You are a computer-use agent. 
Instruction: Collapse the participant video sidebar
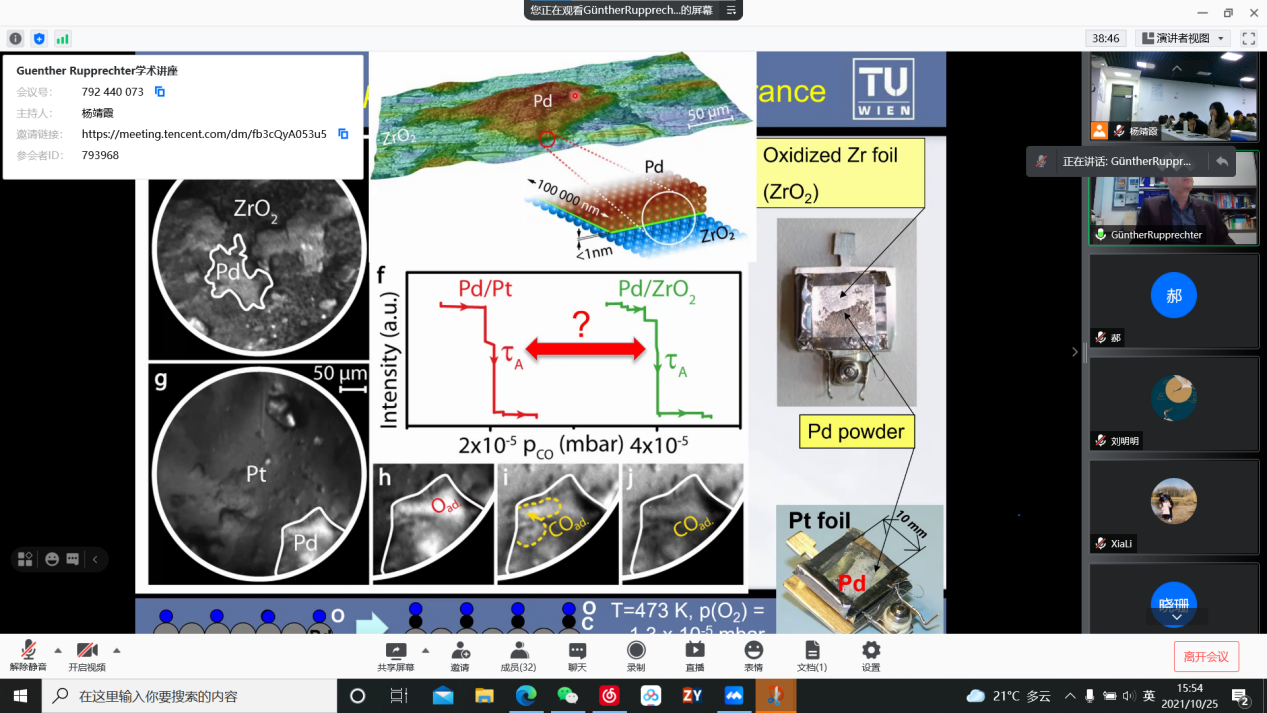click(1075, 351)
